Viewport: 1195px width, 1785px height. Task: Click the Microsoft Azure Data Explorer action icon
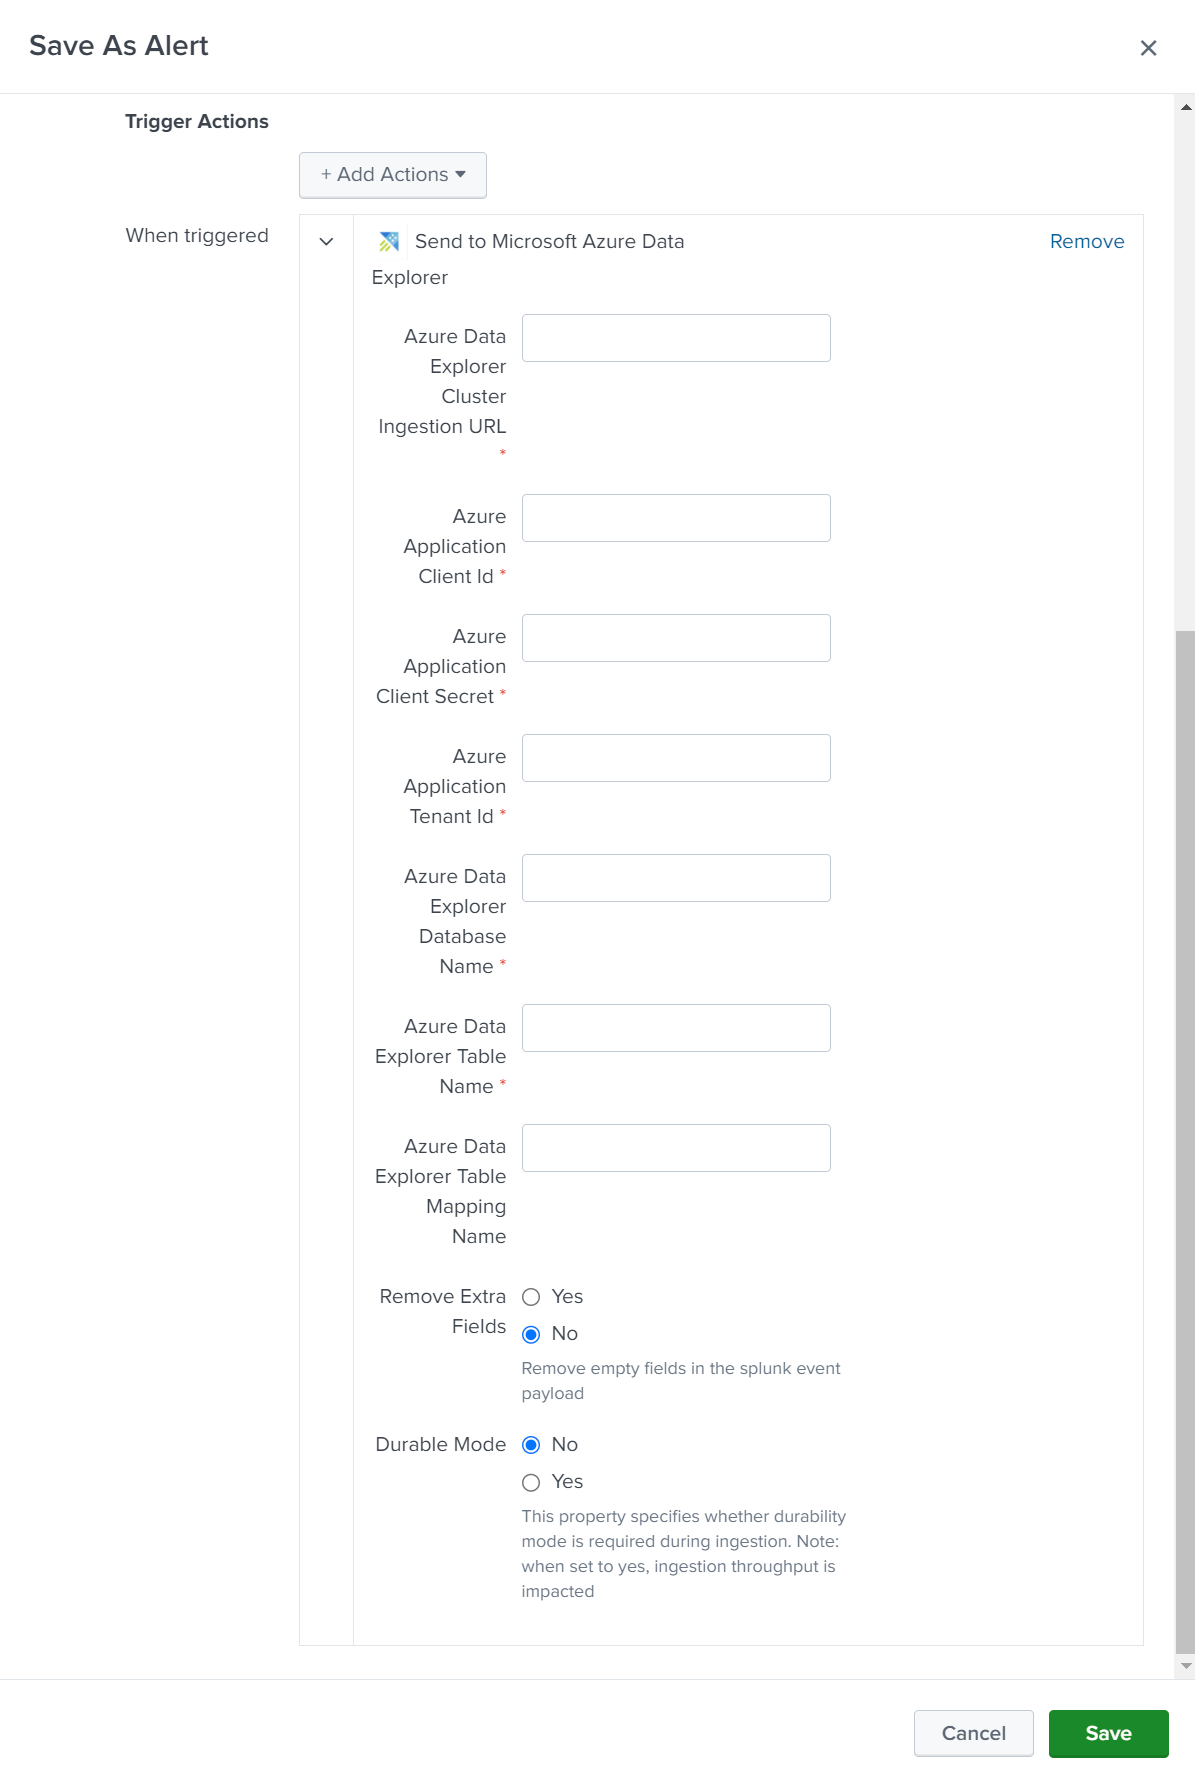pos(389,241)
